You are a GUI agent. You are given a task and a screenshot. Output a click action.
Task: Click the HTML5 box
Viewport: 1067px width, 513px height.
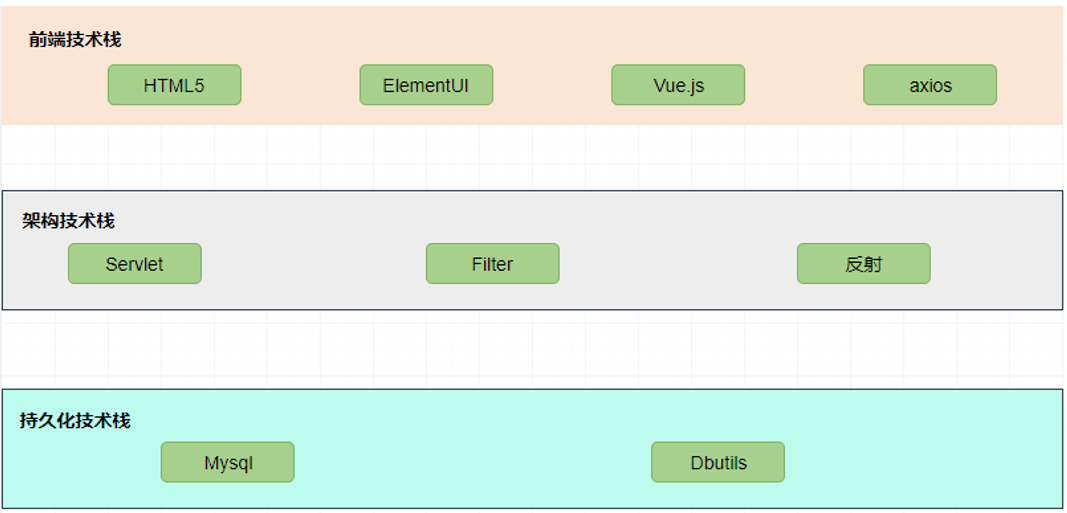click(x=174, y=85)
